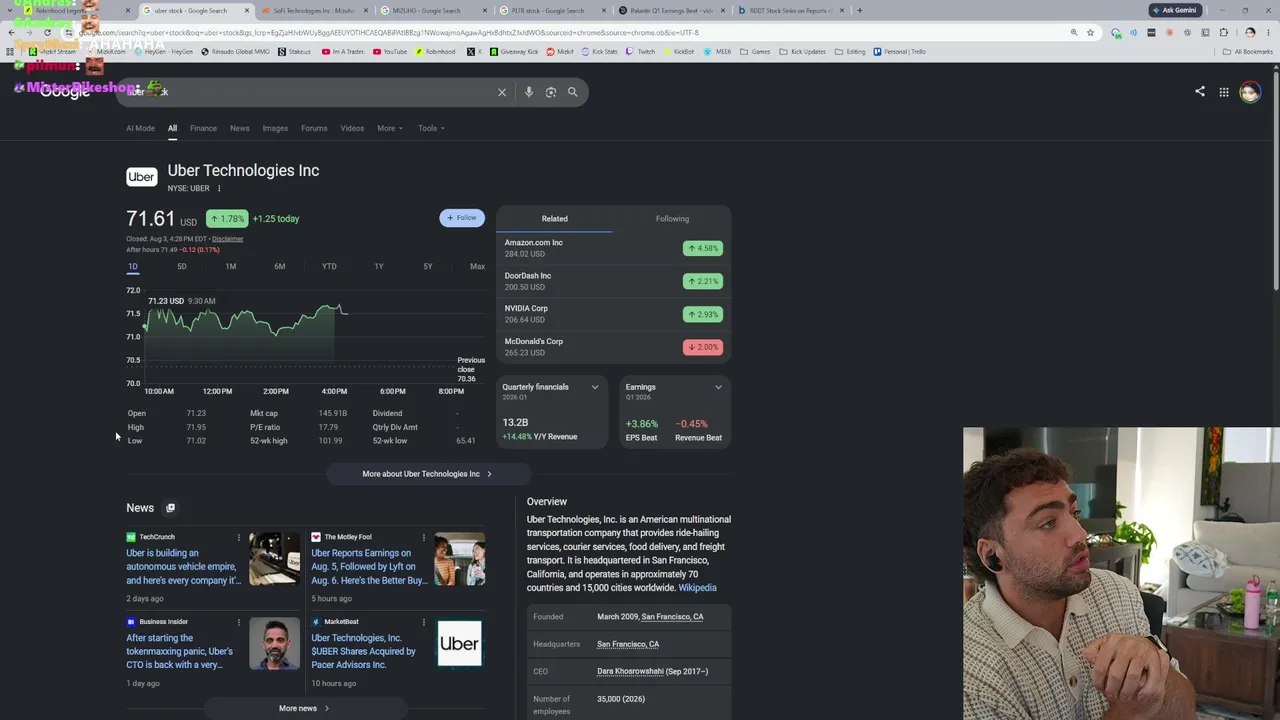Switch to AI Mode search tab
Viewport: 1280px width, 720px height.
point(140,128)
